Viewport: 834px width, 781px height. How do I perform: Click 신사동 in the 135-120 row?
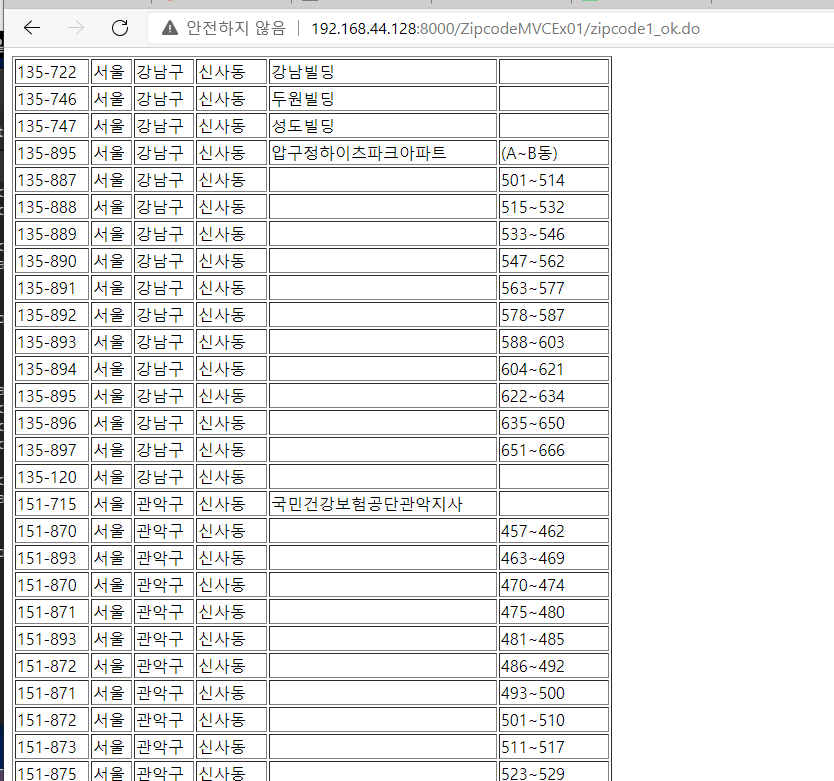tap(231, 477)
